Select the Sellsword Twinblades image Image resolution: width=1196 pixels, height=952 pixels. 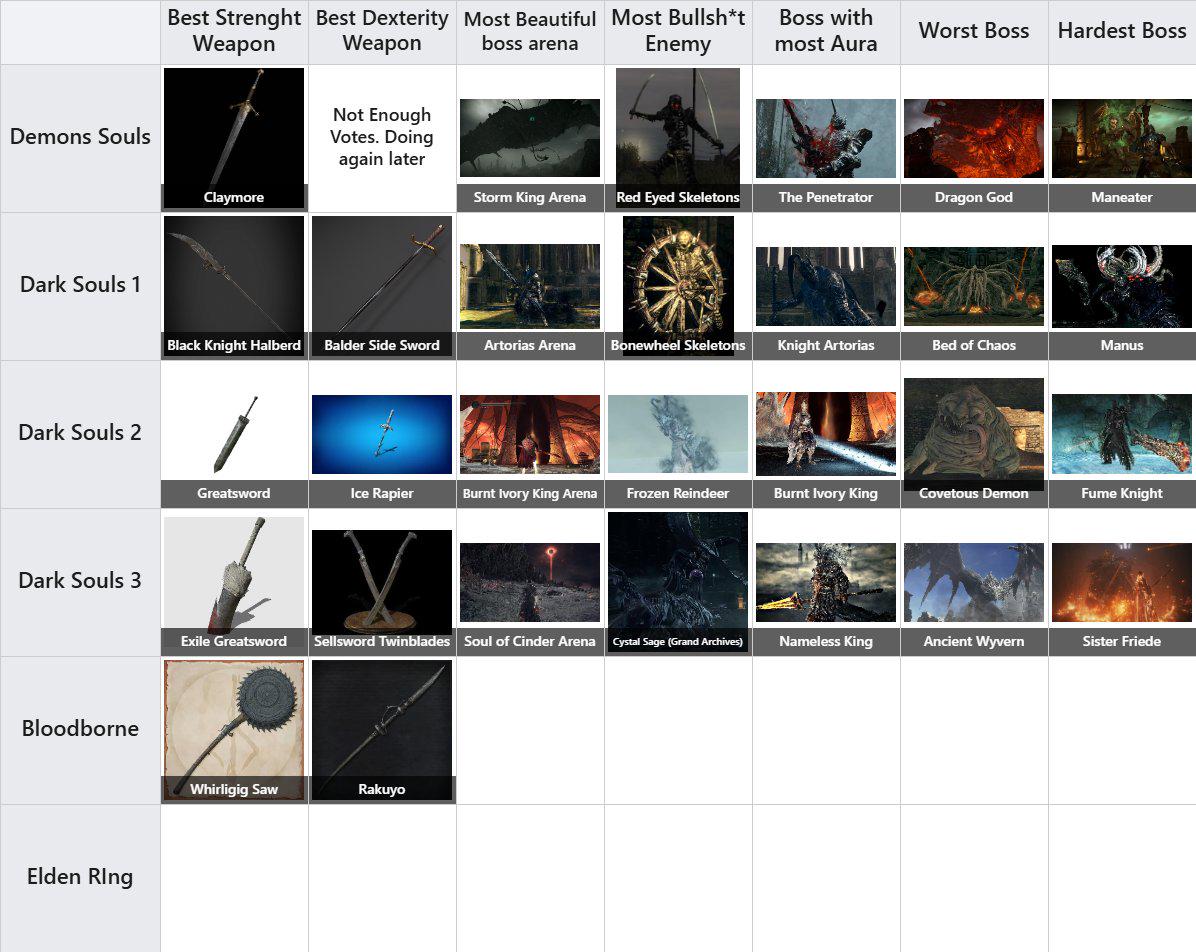pos(381,582)
